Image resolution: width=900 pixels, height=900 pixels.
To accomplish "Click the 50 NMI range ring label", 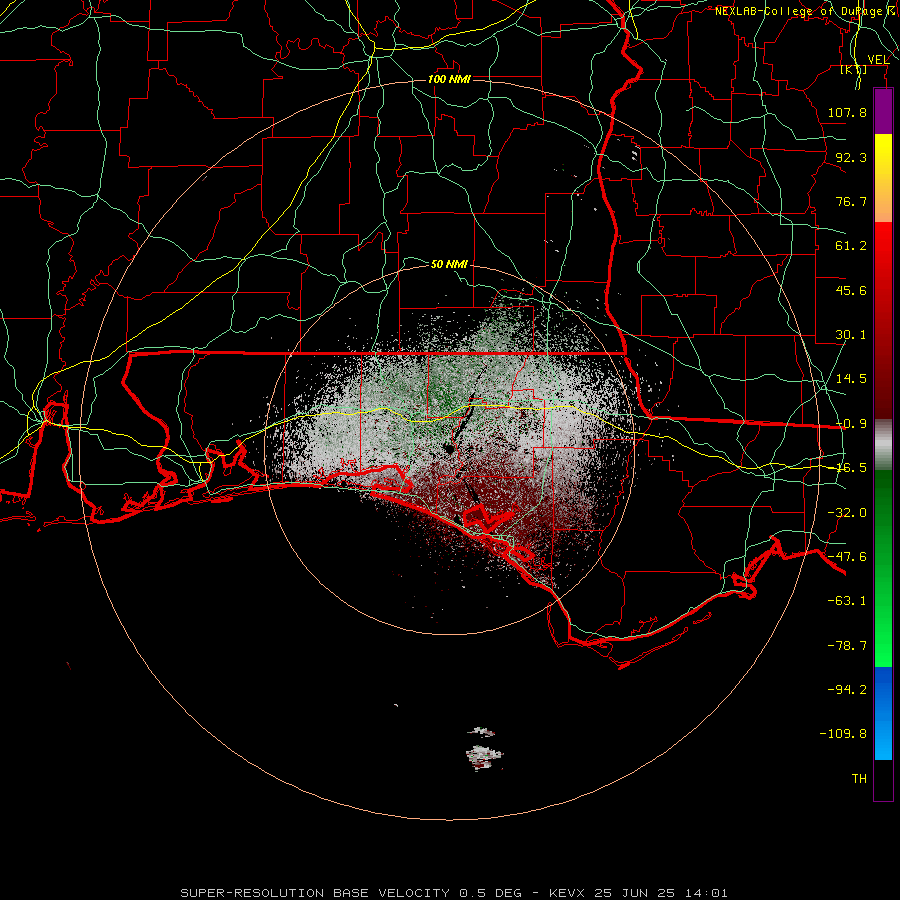I will [449, 264].
